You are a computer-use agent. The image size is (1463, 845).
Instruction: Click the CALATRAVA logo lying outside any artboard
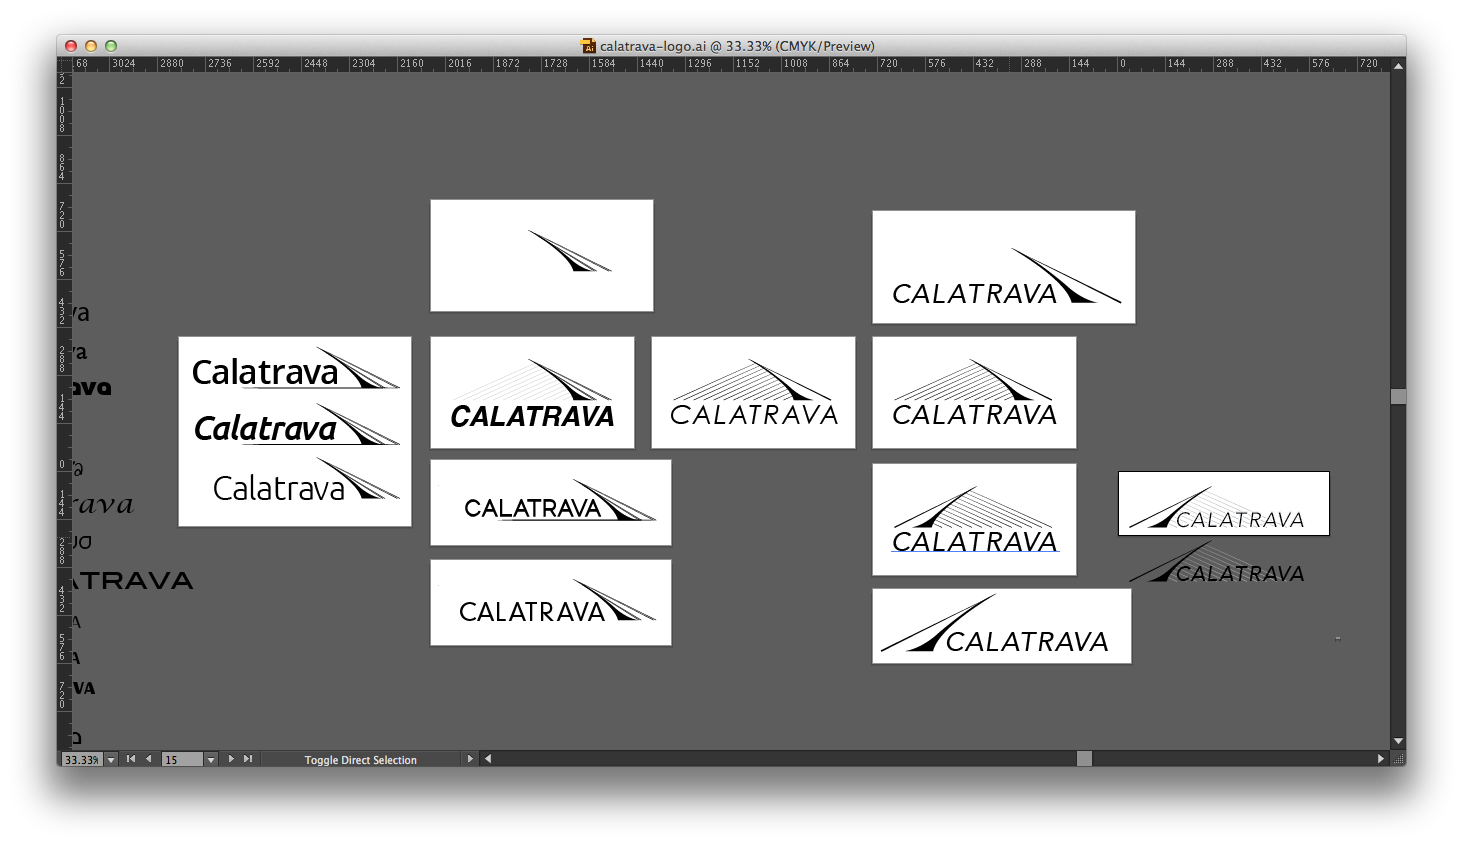(x=1217, y=563)
